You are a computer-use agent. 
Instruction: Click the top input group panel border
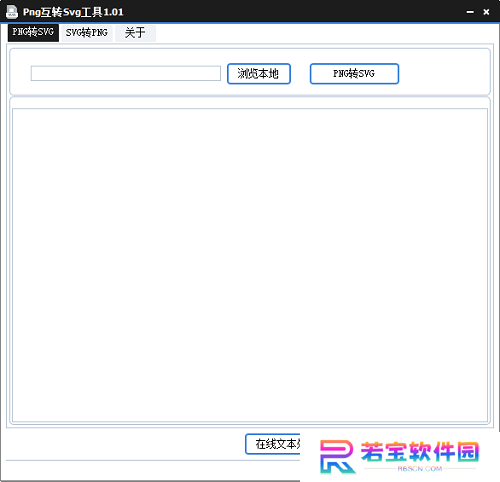coord(250,49)
